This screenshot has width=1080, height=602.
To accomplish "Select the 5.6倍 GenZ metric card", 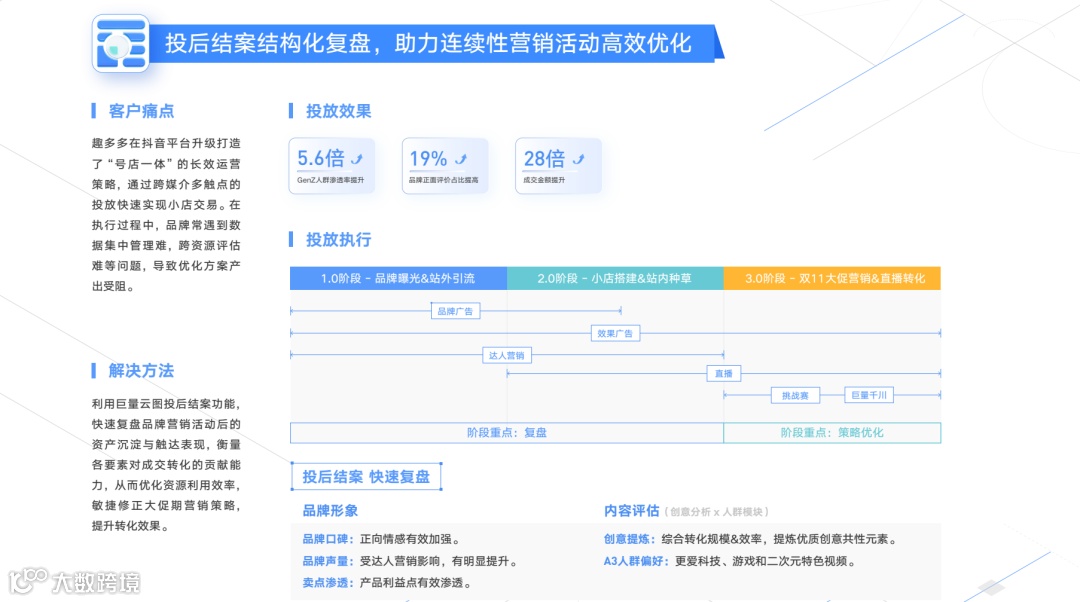I will [x=332, y=166].
